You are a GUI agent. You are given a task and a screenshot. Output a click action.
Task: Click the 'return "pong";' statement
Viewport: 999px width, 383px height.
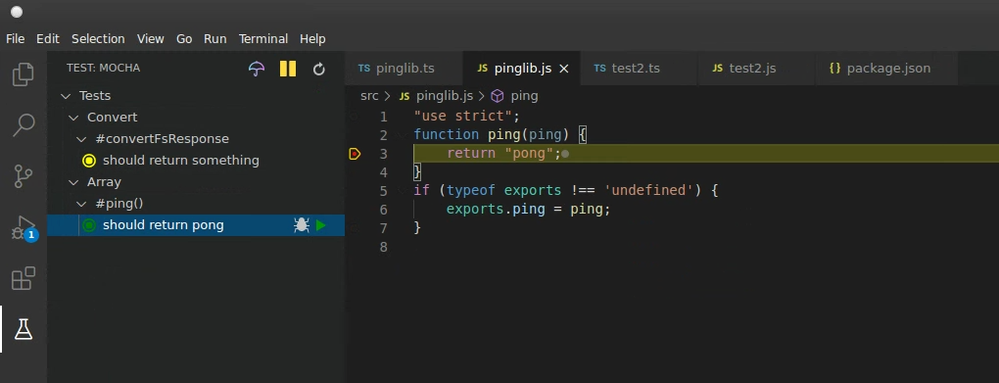(x=503, y=154)
